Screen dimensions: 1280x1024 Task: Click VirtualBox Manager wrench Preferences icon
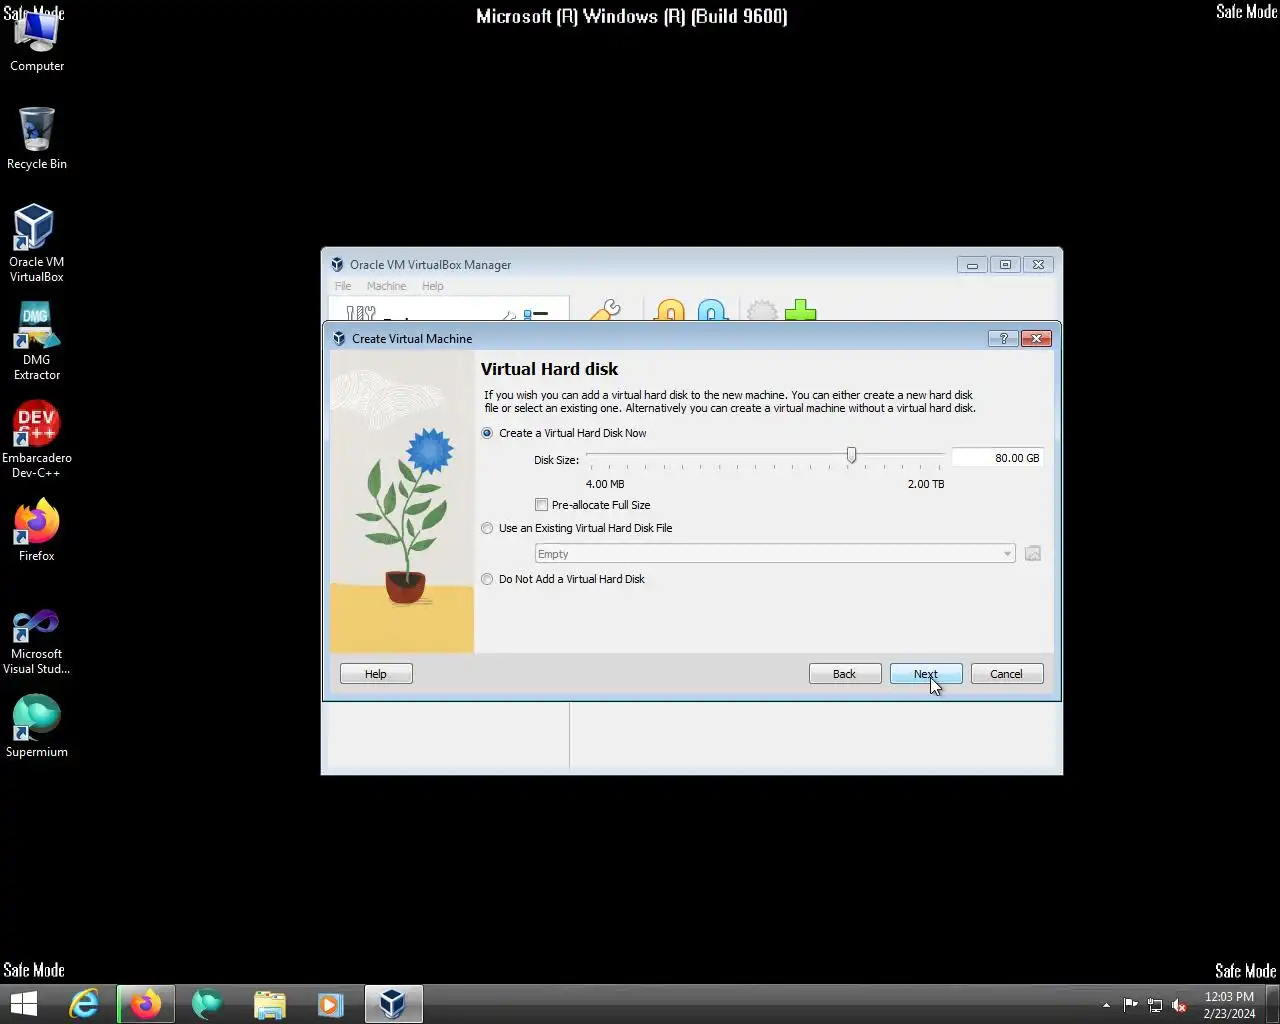(x=604, y=311)
